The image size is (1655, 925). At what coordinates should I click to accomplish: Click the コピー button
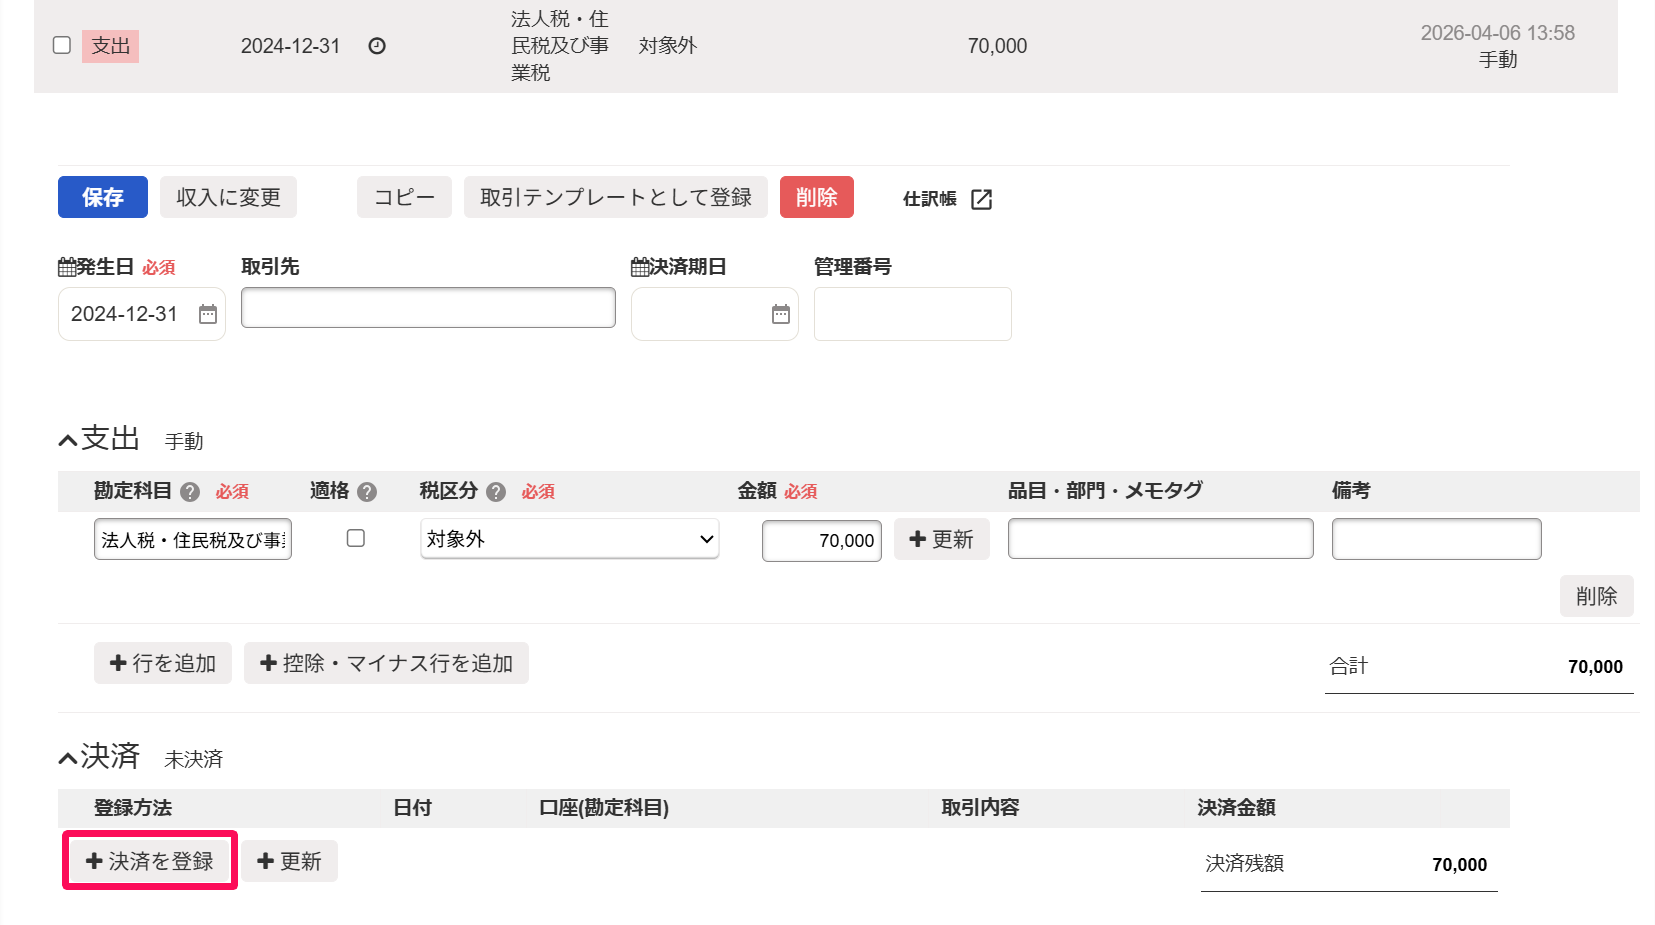404,197
